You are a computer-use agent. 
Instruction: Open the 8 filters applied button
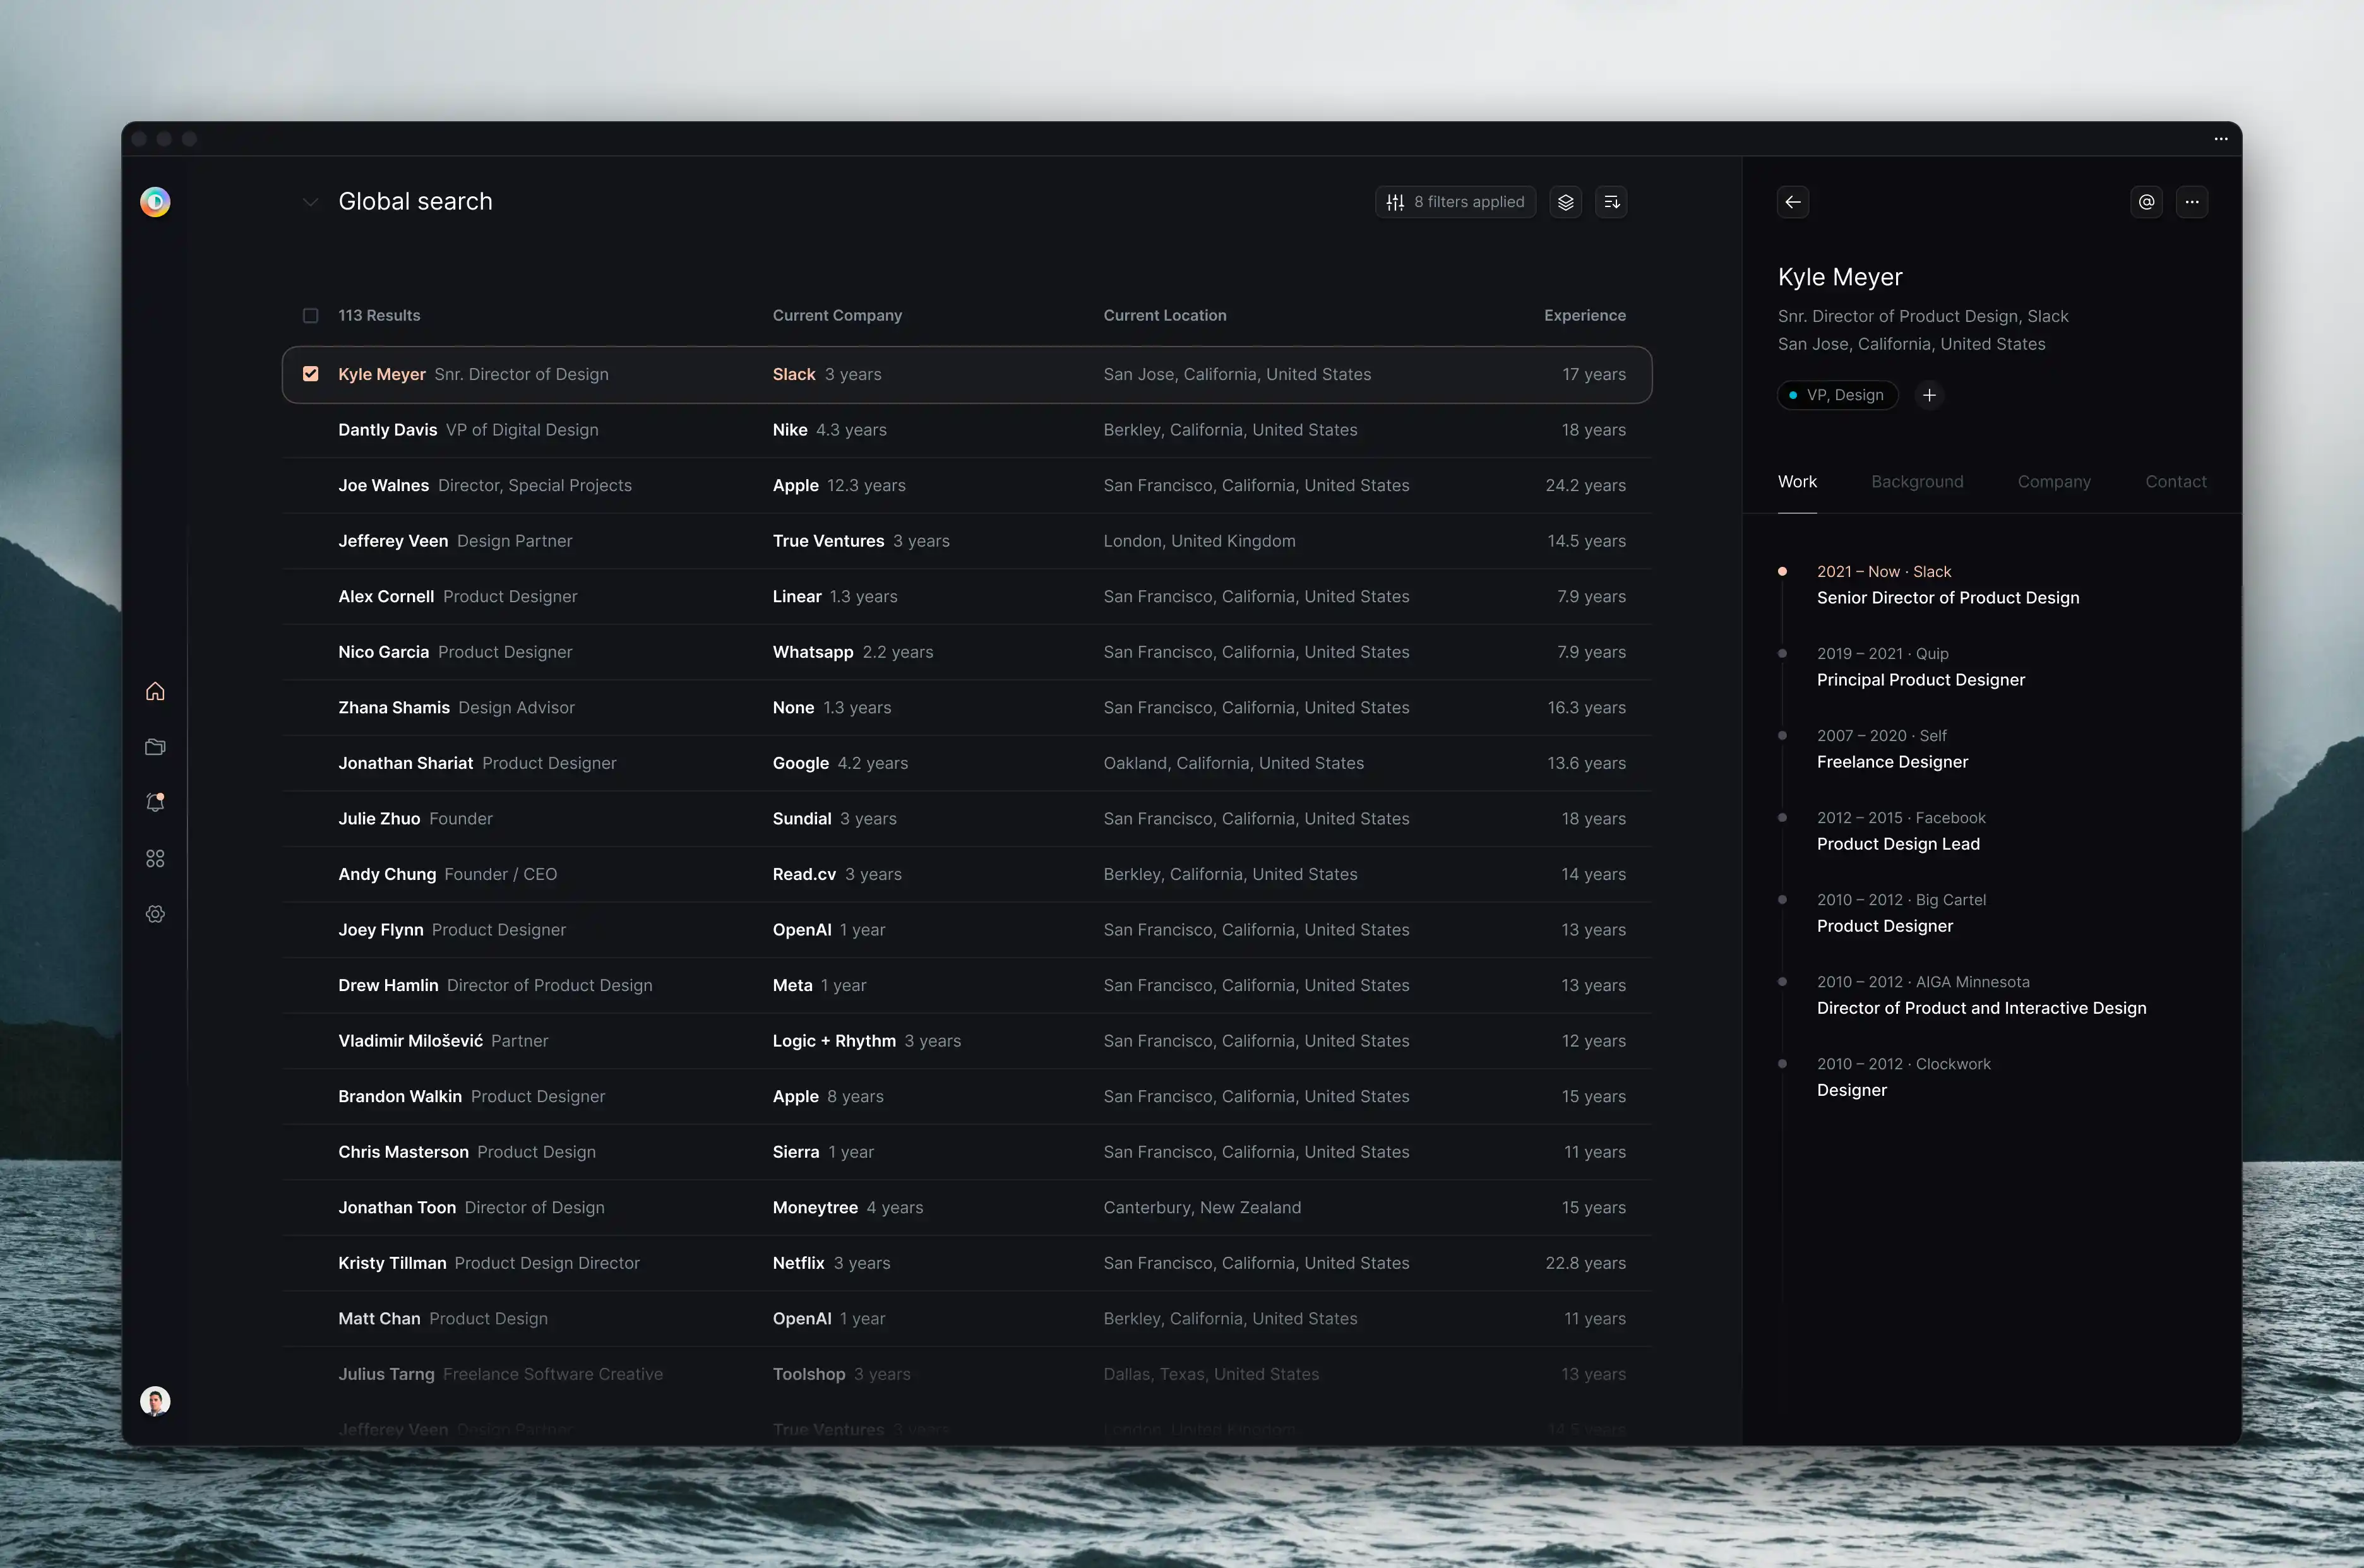1455,202
